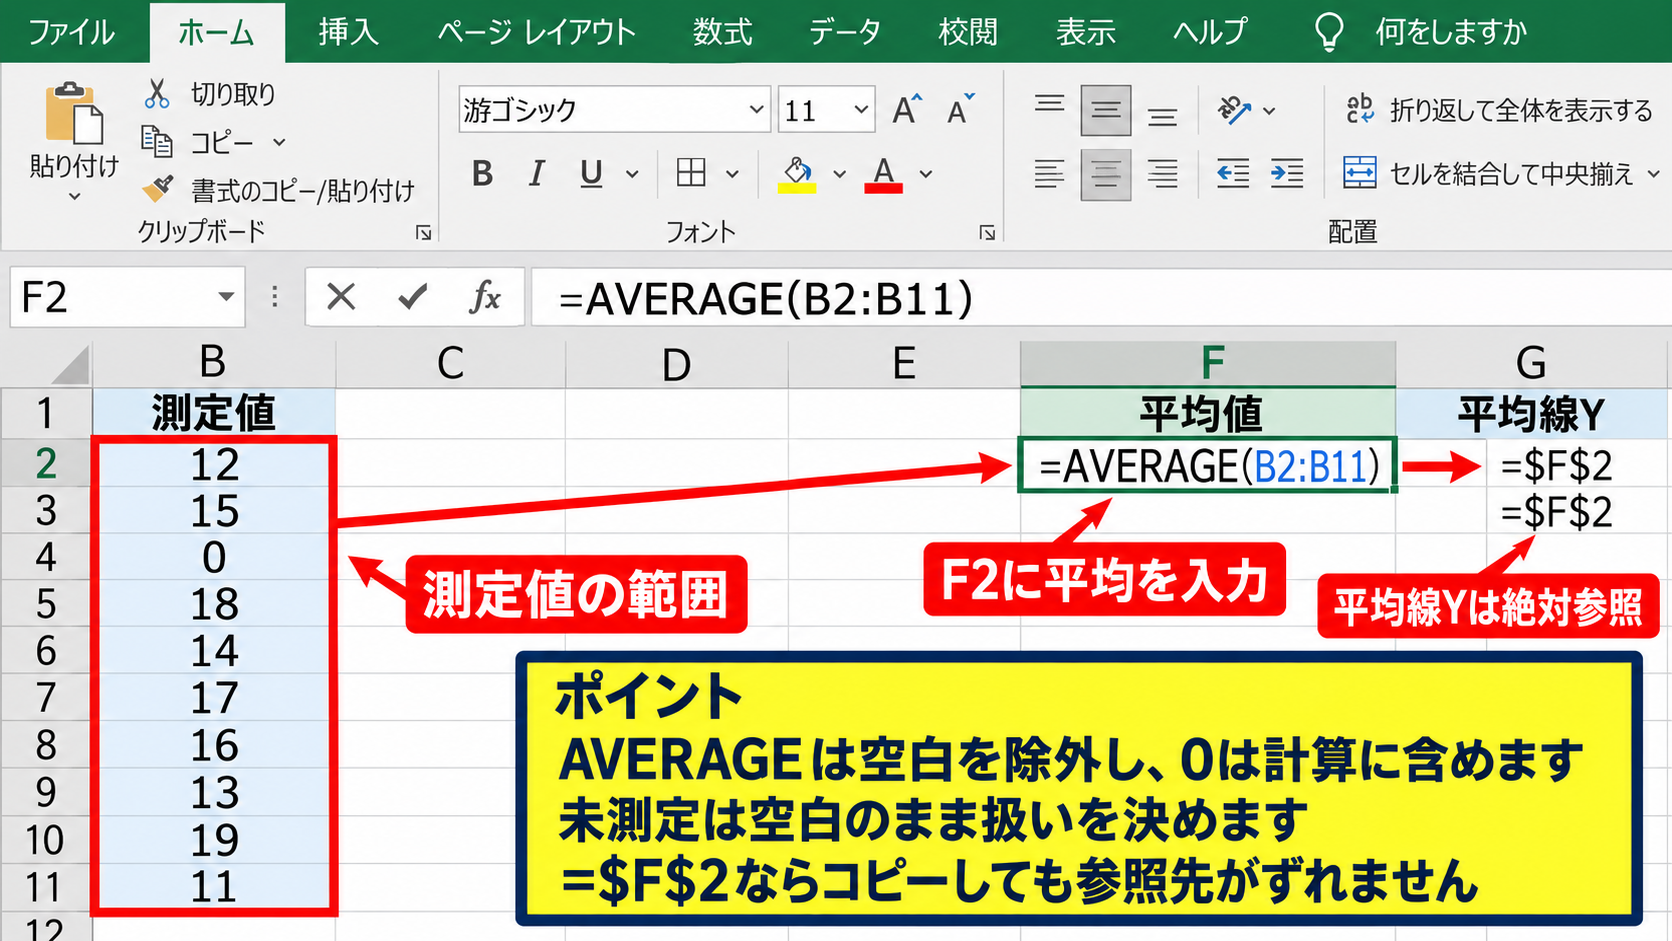Image resolution: width=1672 pixels, height=941 pixels.
Task: Expand underline style dropdown arrow
Action: click(632, 175)
